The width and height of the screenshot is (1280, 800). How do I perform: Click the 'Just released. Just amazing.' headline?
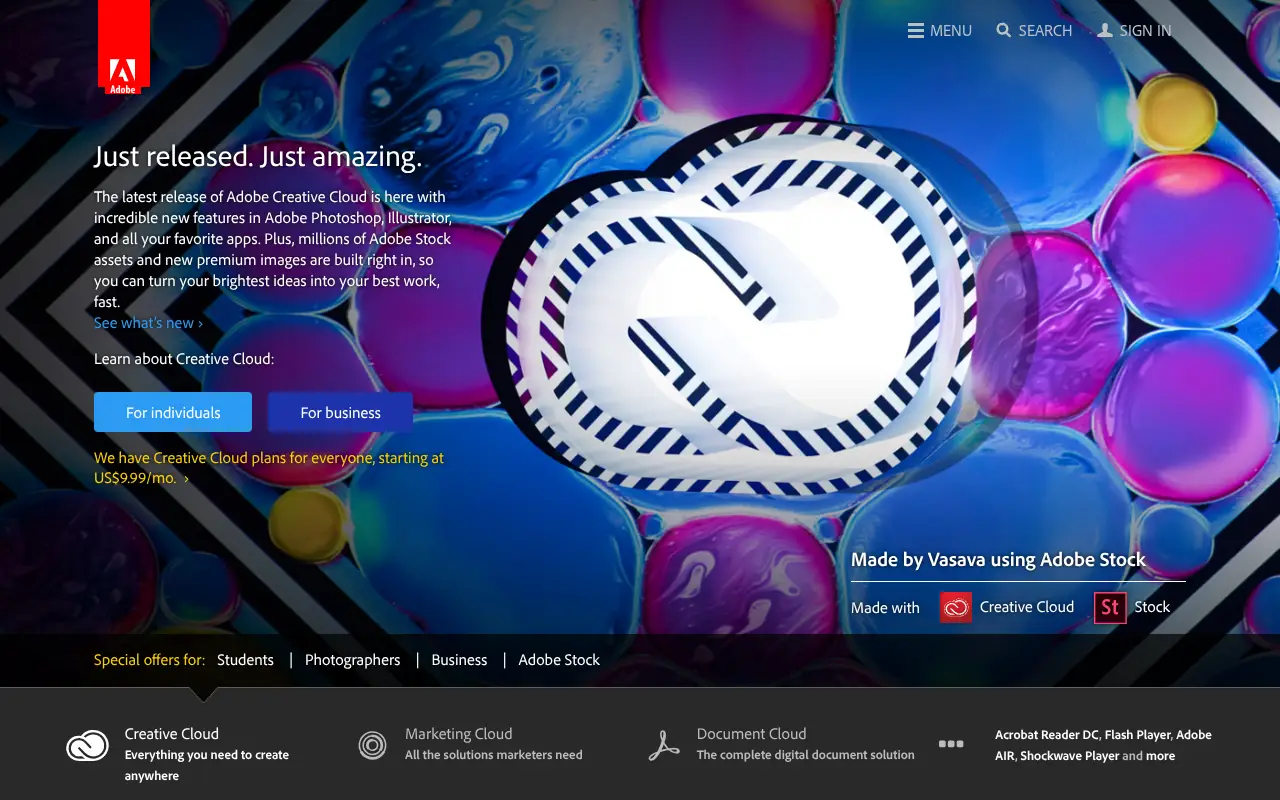click(258, 157)
